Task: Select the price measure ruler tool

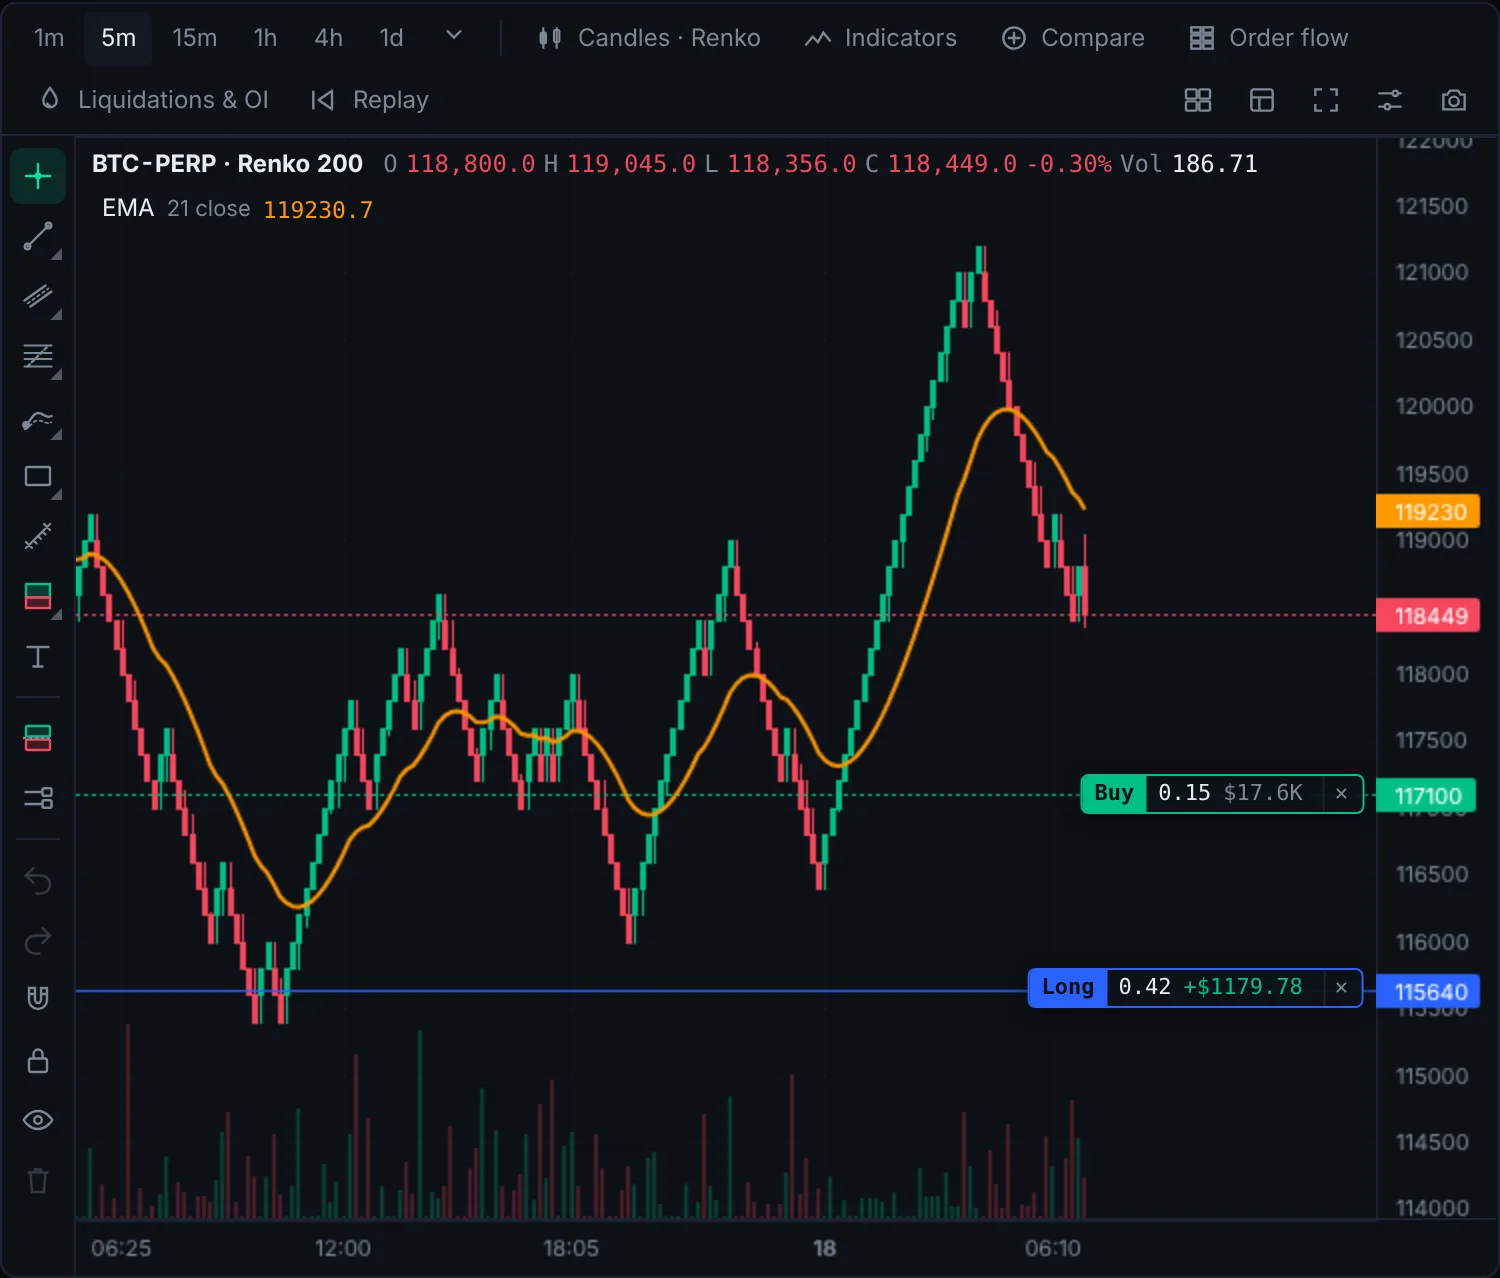Action: pos(38,537)
